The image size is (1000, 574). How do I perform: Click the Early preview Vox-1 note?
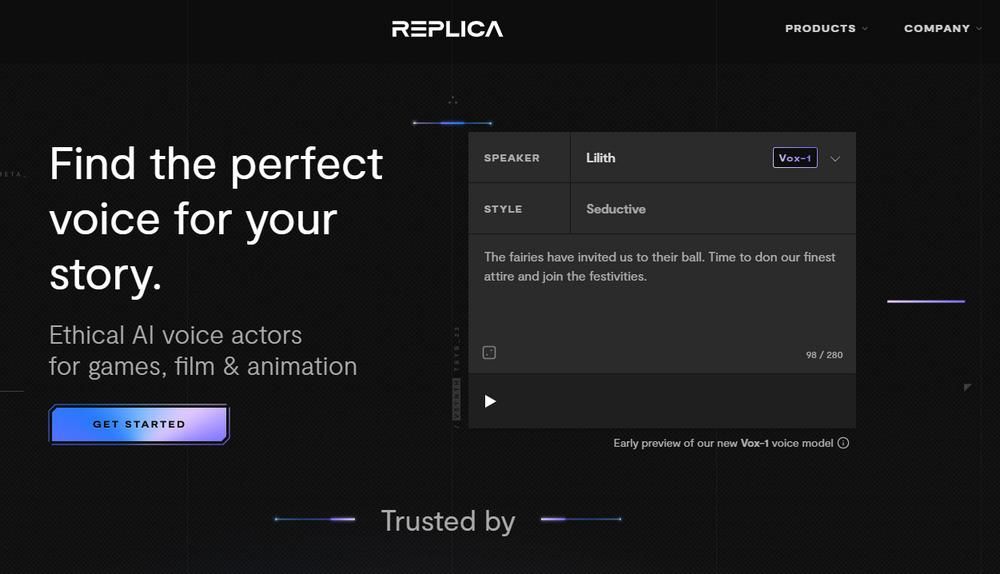click(x=723, y=443)
